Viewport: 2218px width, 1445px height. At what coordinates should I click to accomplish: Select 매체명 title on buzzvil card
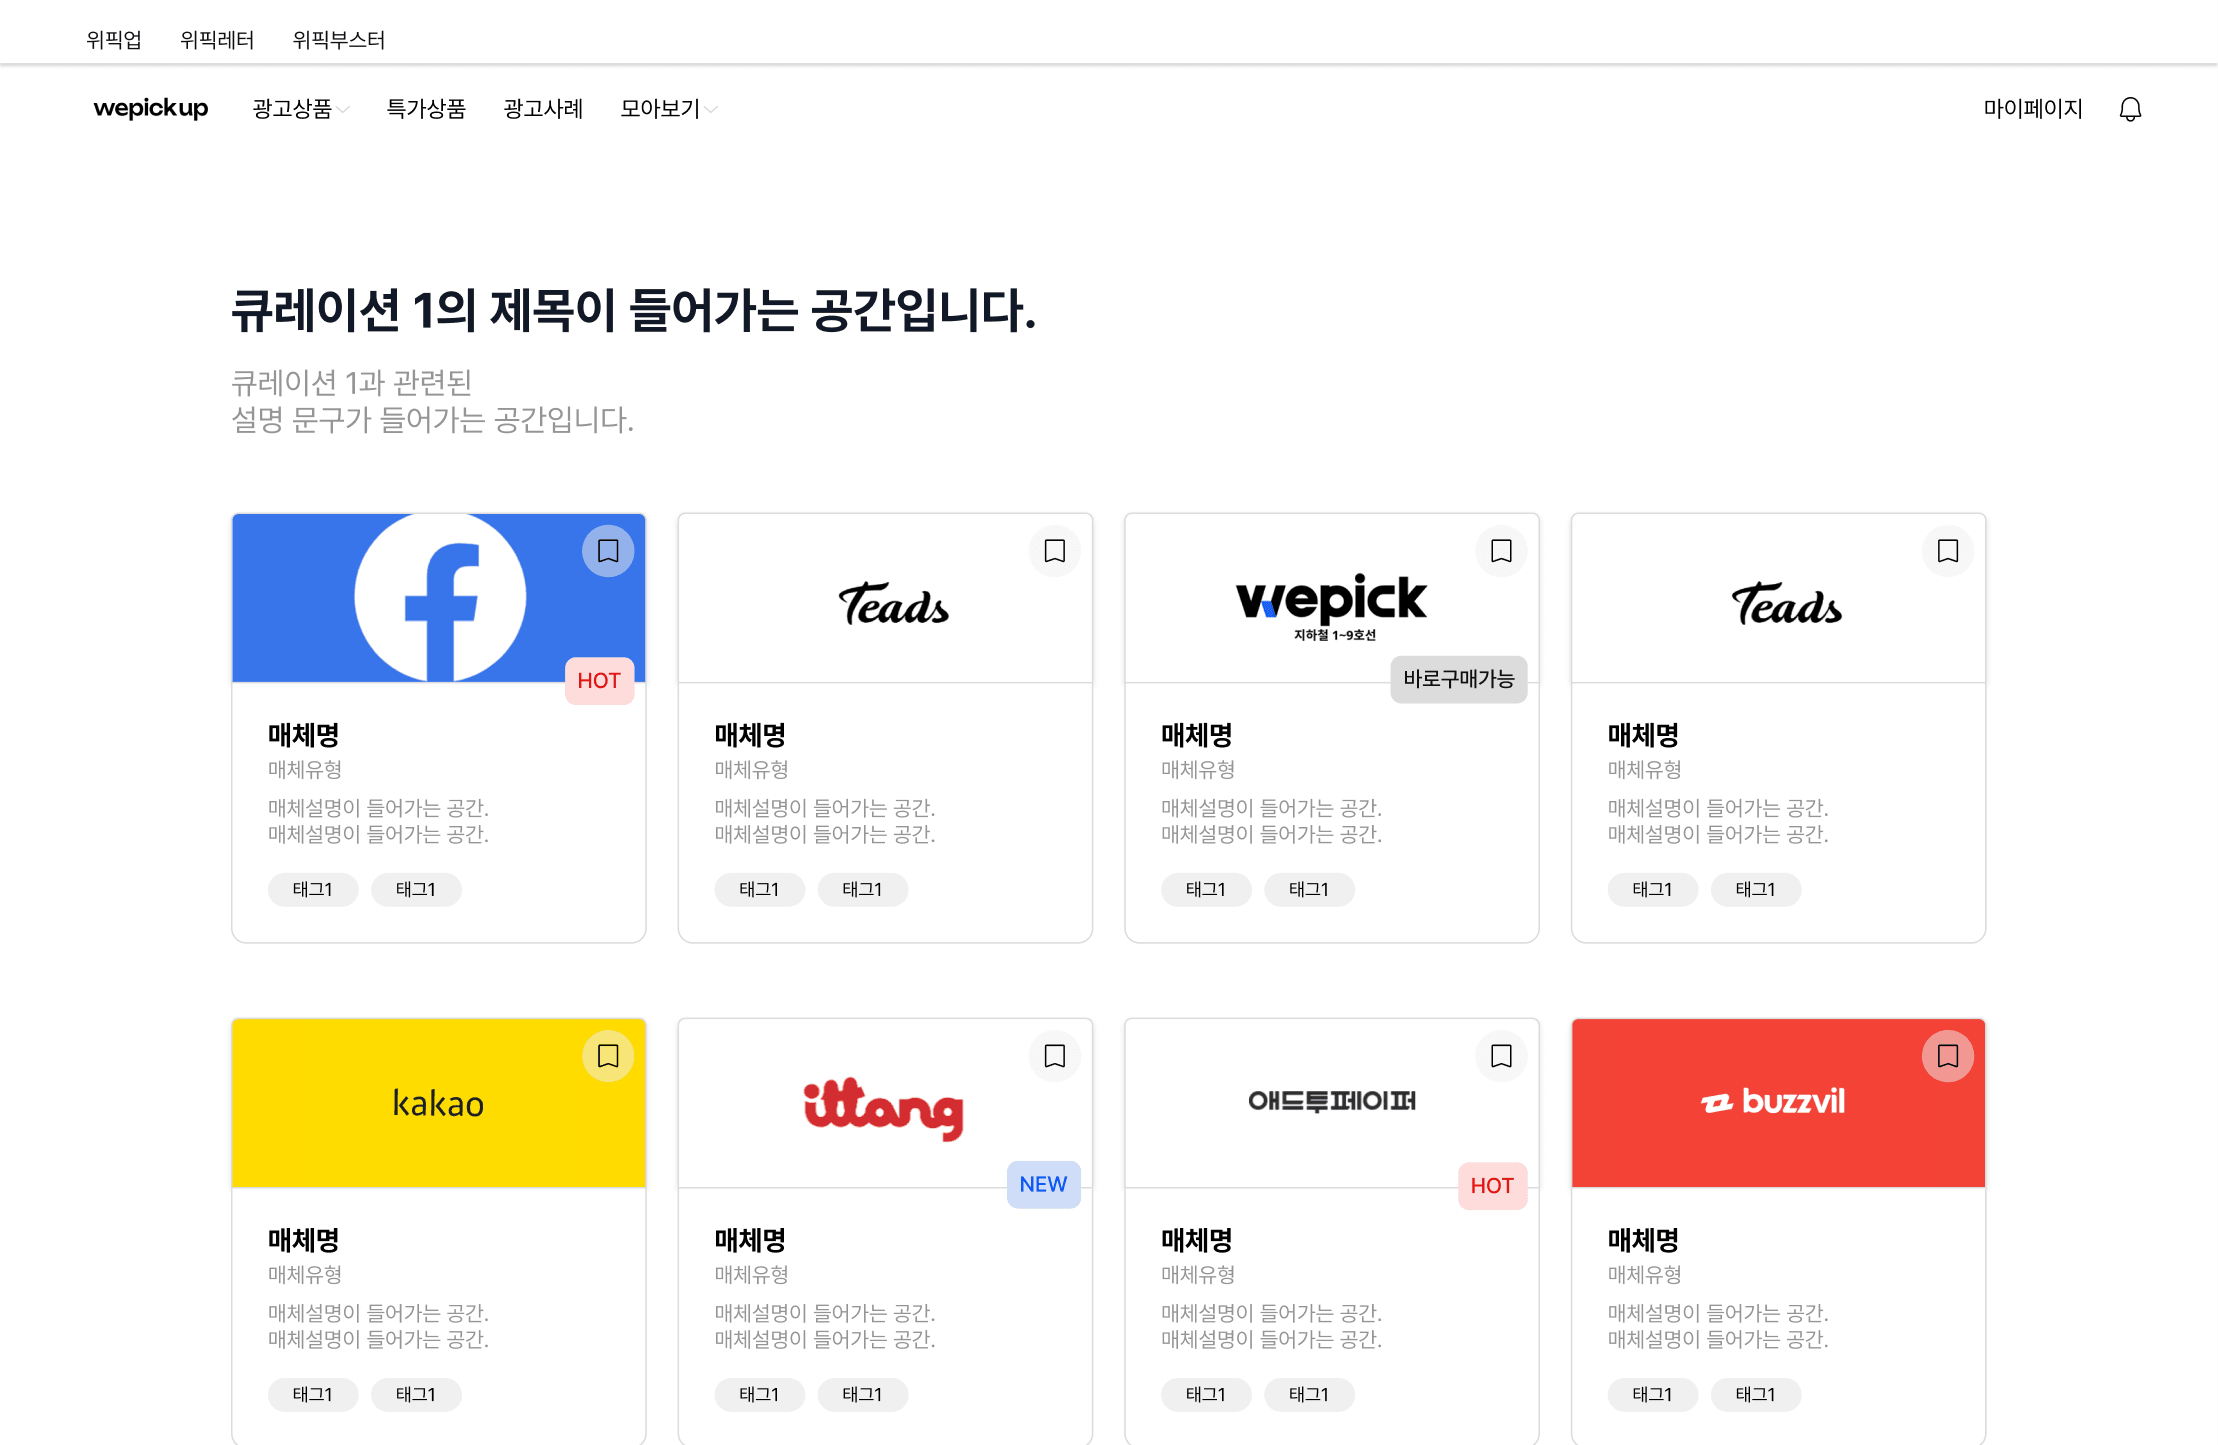pyautogui.click(x=1644, y=1240)
